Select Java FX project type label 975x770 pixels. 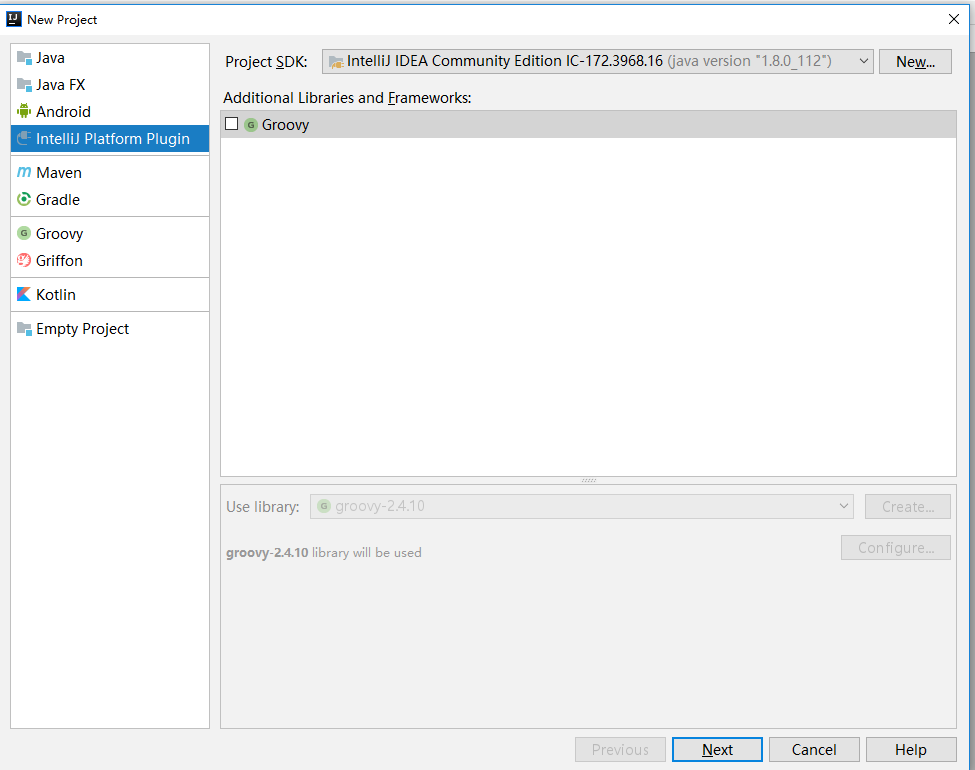[60, 85]
